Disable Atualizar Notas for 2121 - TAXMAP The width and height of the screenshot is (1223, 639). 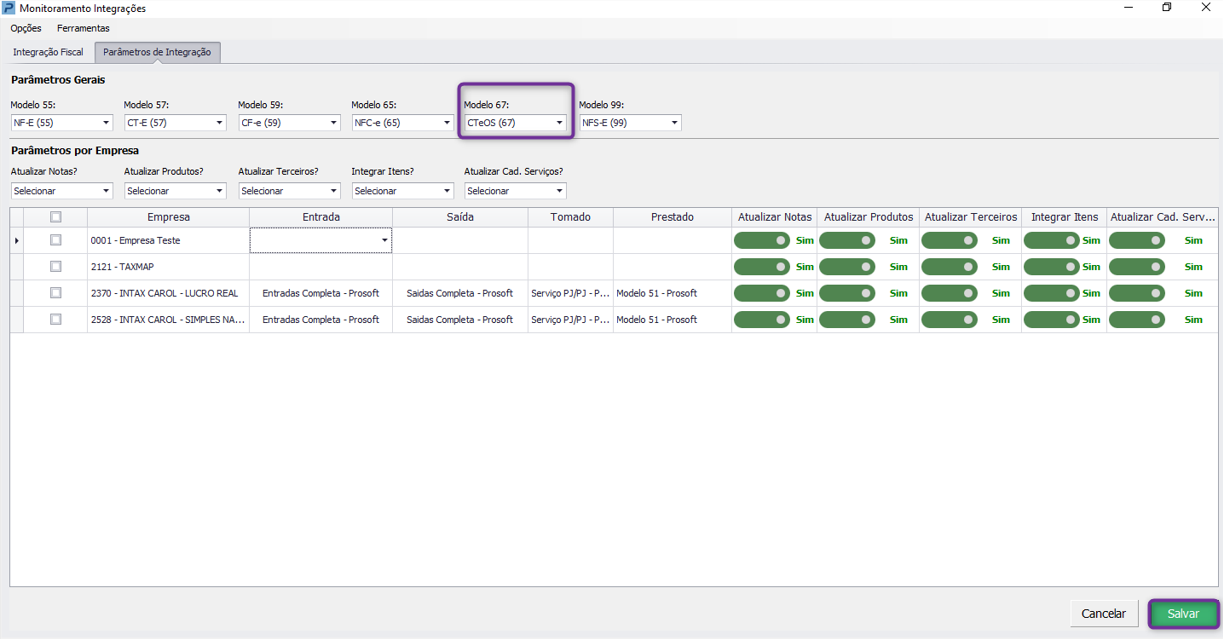click(762, 267)
